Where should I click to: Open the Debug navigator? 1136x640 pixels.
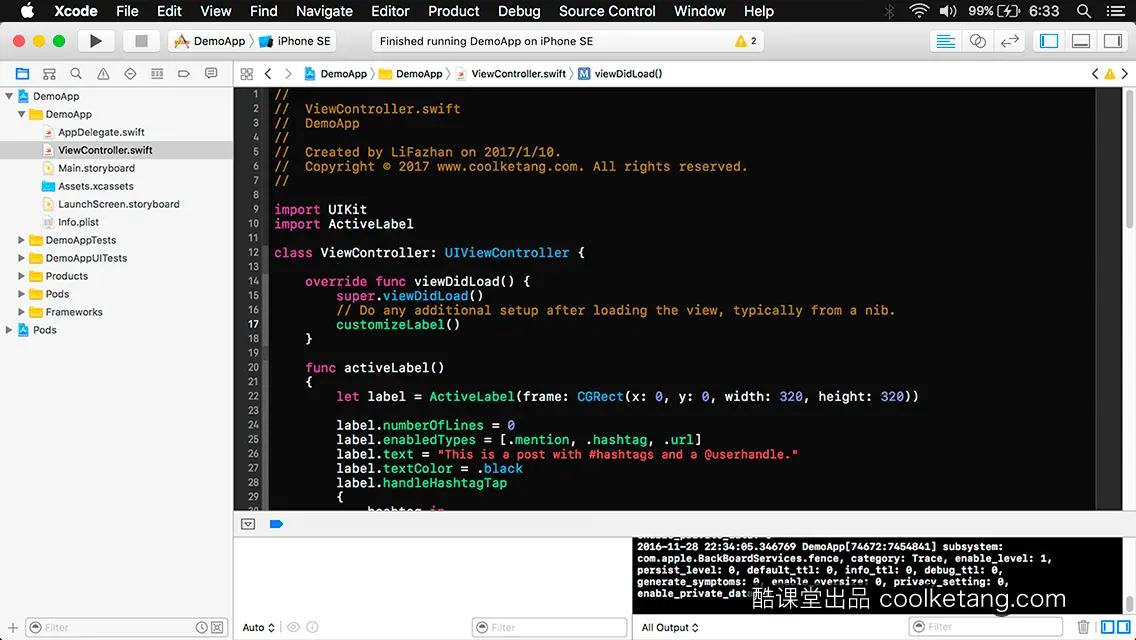click(157, 74)
